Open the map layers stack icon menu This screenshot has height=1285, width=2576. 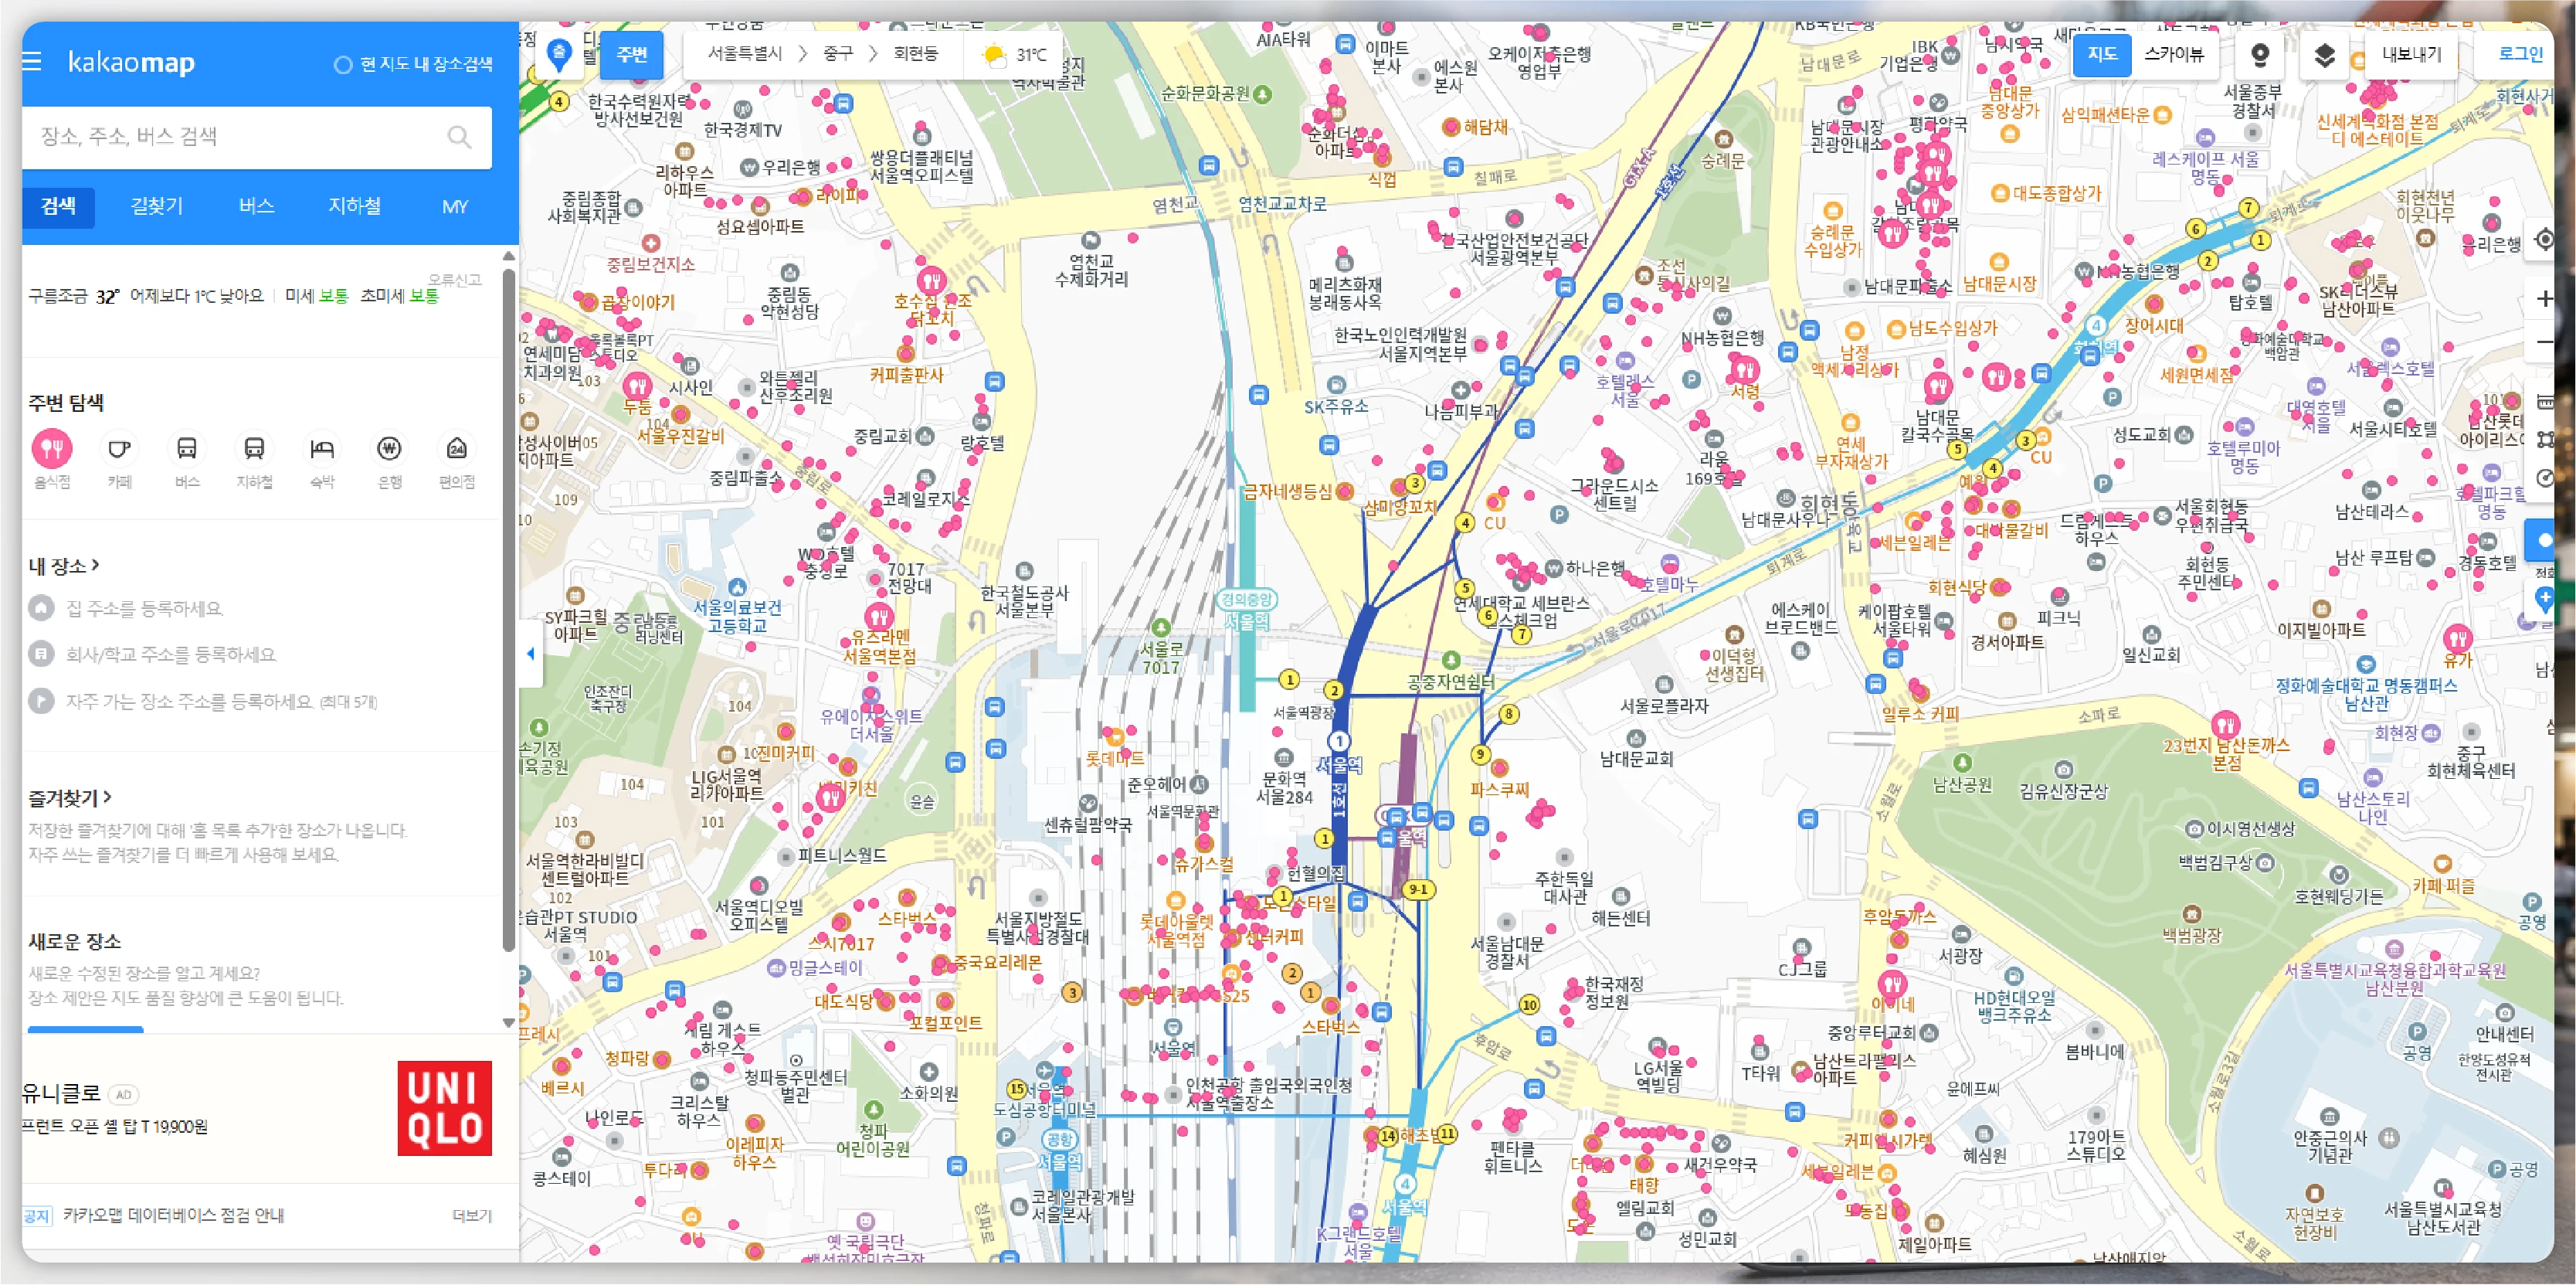pyautogui.click(x=2324, y=55)
